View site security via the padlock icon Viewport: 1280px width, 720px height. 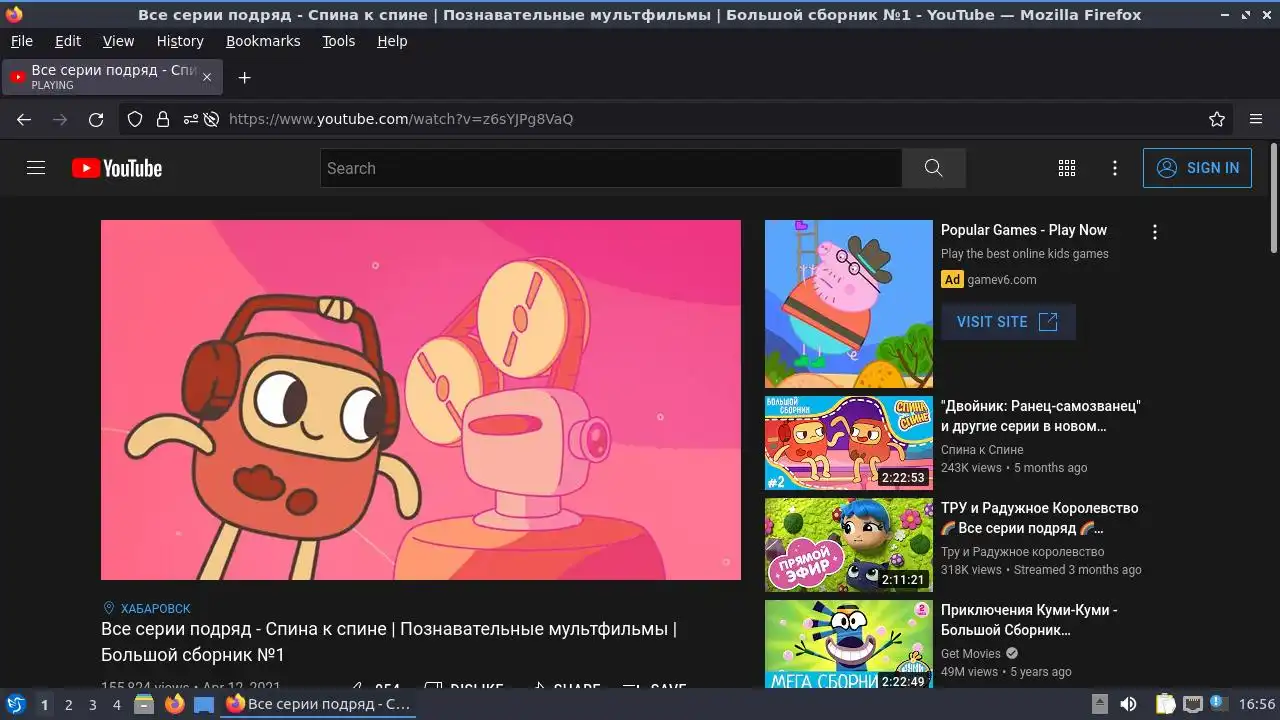tap(163, 119)
